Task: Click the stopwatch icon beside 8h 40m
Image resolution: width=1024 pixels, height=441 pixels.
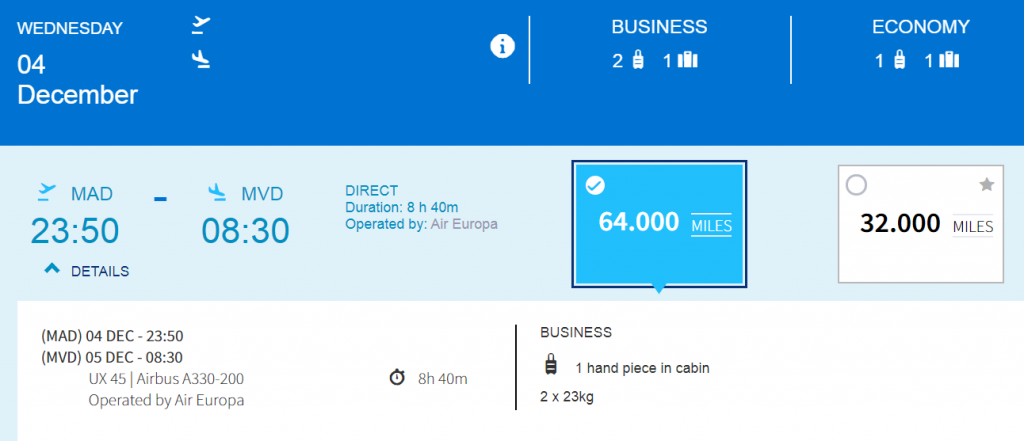Action: click(397, 378)
